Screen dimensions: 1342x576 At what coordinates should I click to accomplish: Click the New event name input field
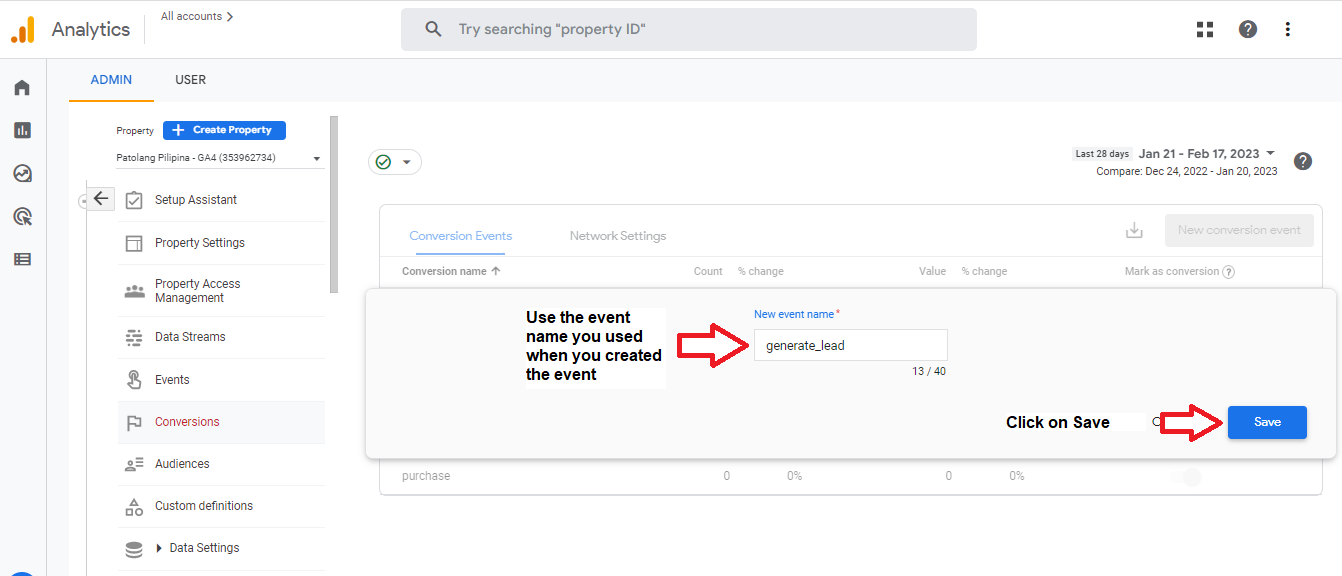(x=850, y=345)
